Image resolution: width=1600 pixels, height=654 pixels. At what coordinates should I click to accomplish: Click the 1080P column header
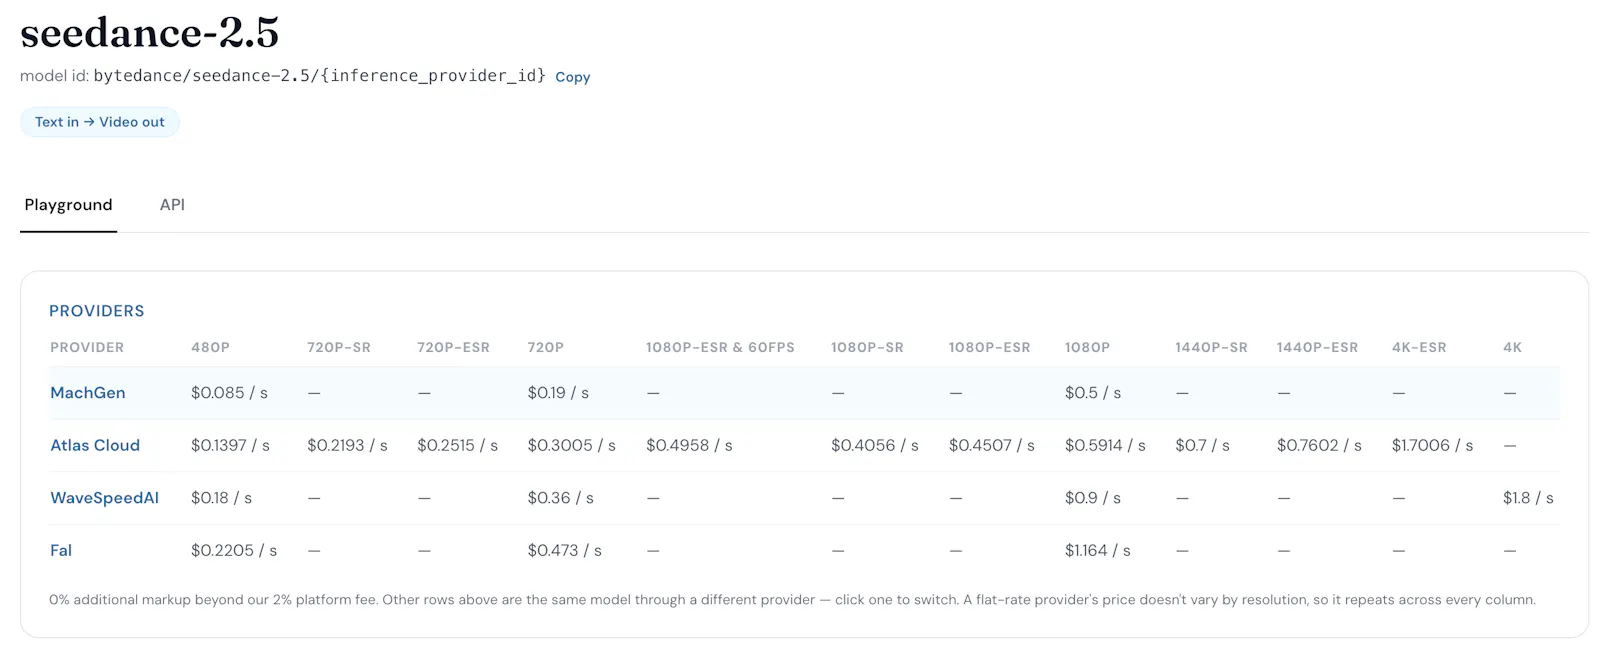pyautogui.click(x=1088, y=348)
